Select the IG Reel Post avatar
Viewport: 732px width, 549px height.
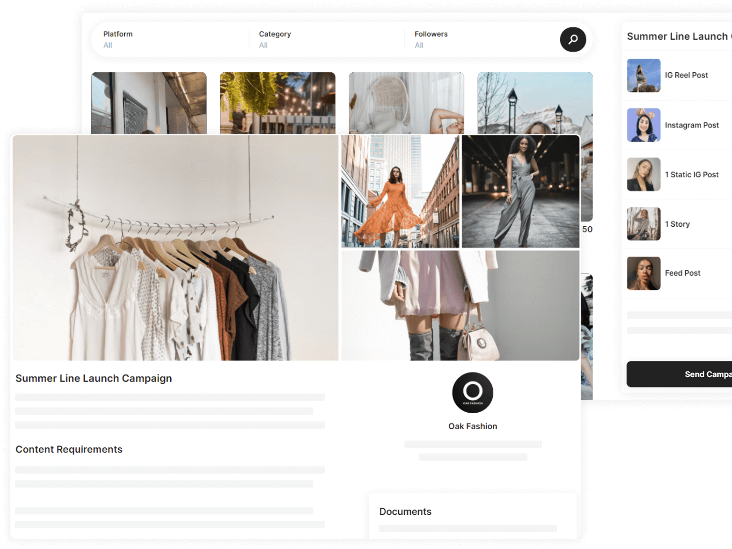tap(643, 76)
